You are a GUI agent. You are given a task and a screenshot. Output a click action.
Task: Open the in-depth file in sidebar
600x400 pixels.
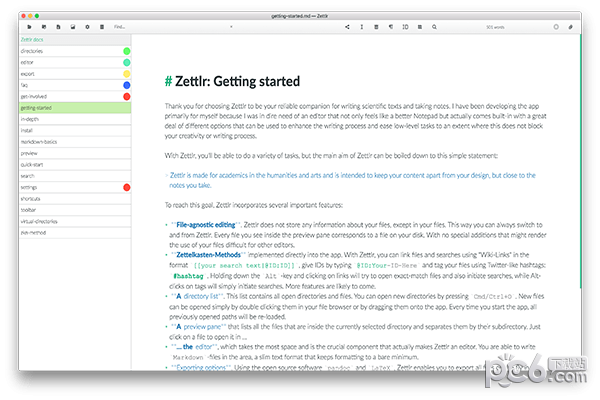point(75,119)
